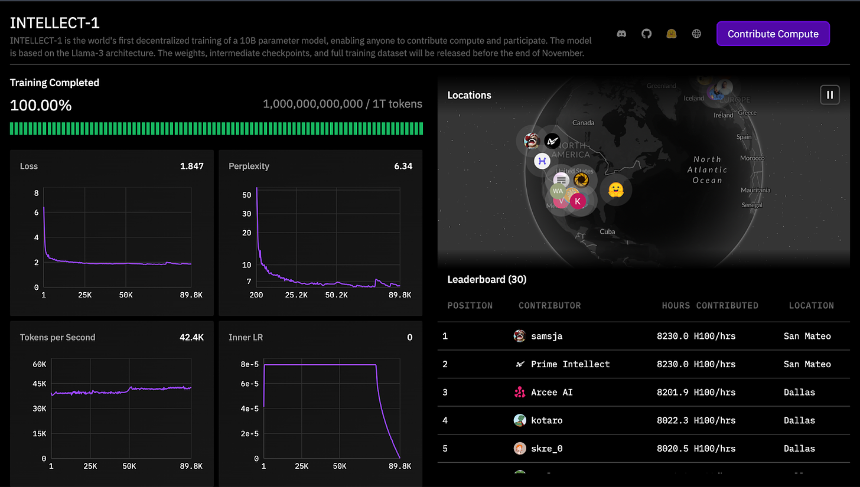Open the Hugging Face icon in header

pyautogui.click(x=671, y=34)
